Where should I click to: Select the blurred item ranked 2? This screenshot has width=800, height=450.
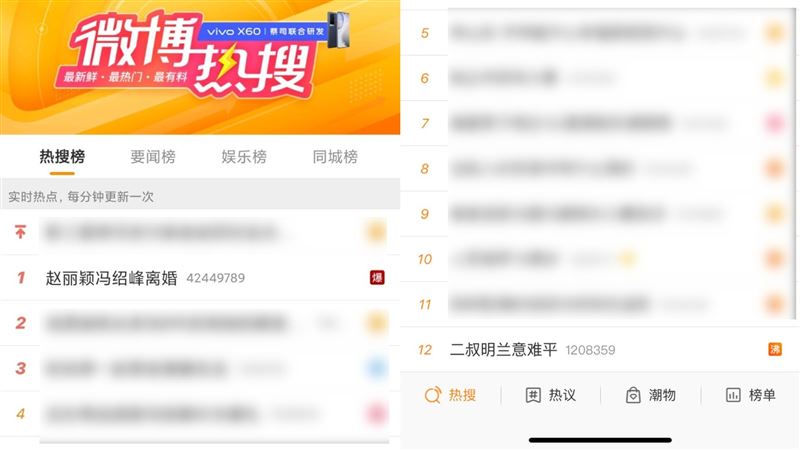coord(200,323)
